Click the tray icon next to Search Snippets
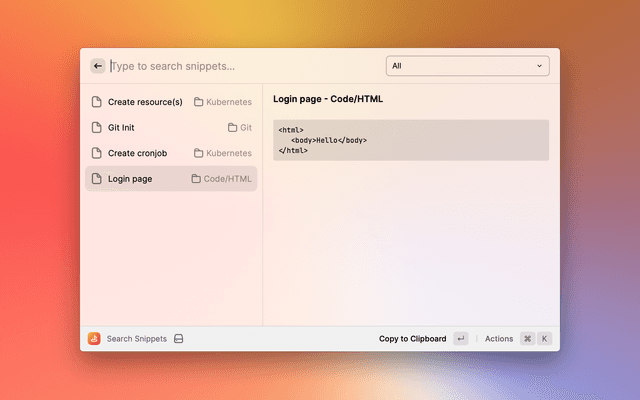Screen dimensions: 640x400 point(179,339)
